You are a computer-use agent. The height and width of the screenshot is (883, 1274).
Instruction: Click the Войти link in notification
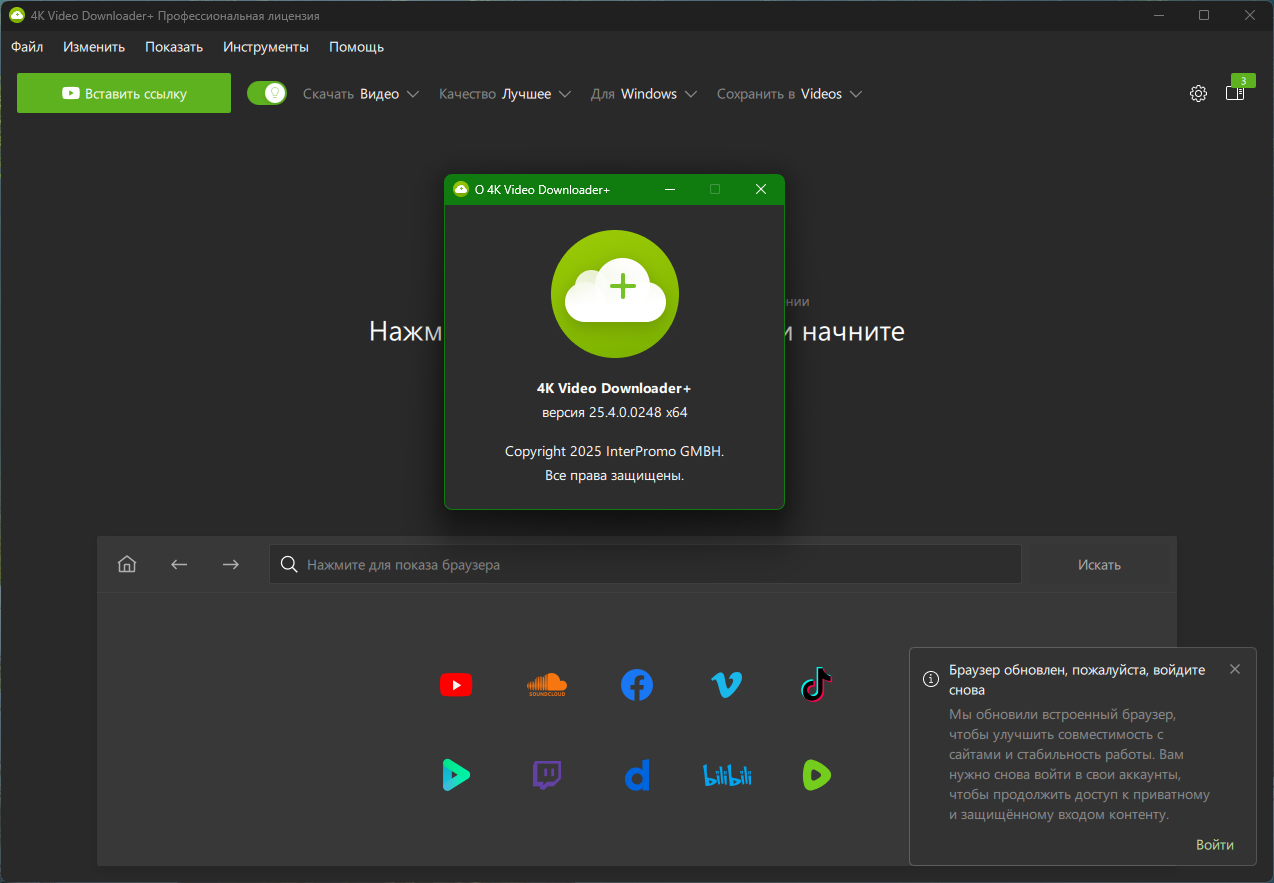(1214, 845)
